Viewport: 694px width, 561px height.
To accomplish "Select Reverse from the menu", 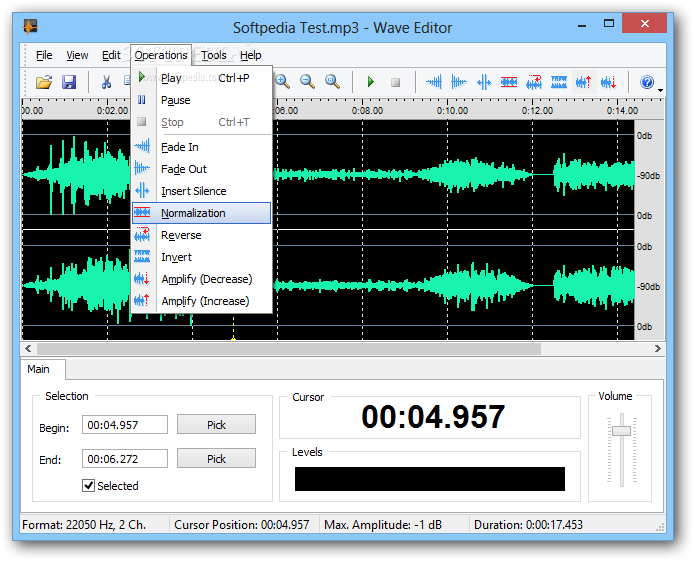I will (201, 235).
